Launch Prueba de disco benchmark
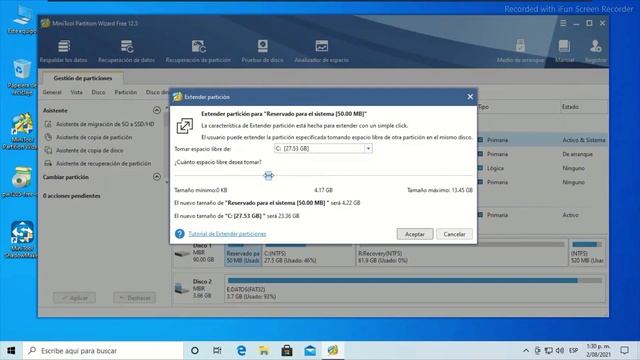This screenshot has width=640, height=360. tap(262, 51)
